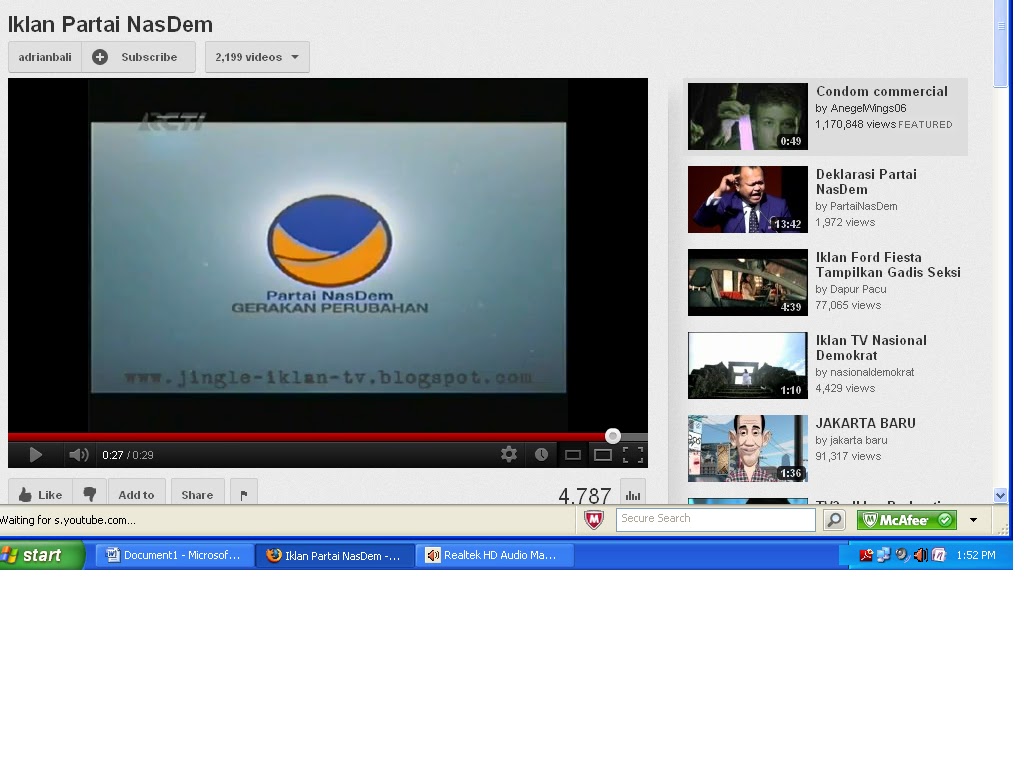Switch to Document1 Microsoft Word taskbar item
The height and width of the screenshot is (768, 1024).
175,555
